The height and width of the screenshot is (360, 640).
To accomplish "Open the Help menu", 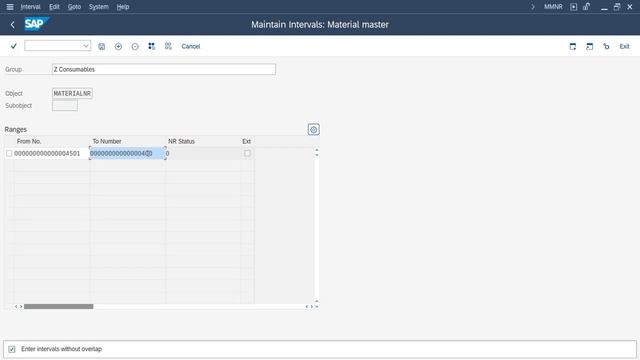I will 122,7.
